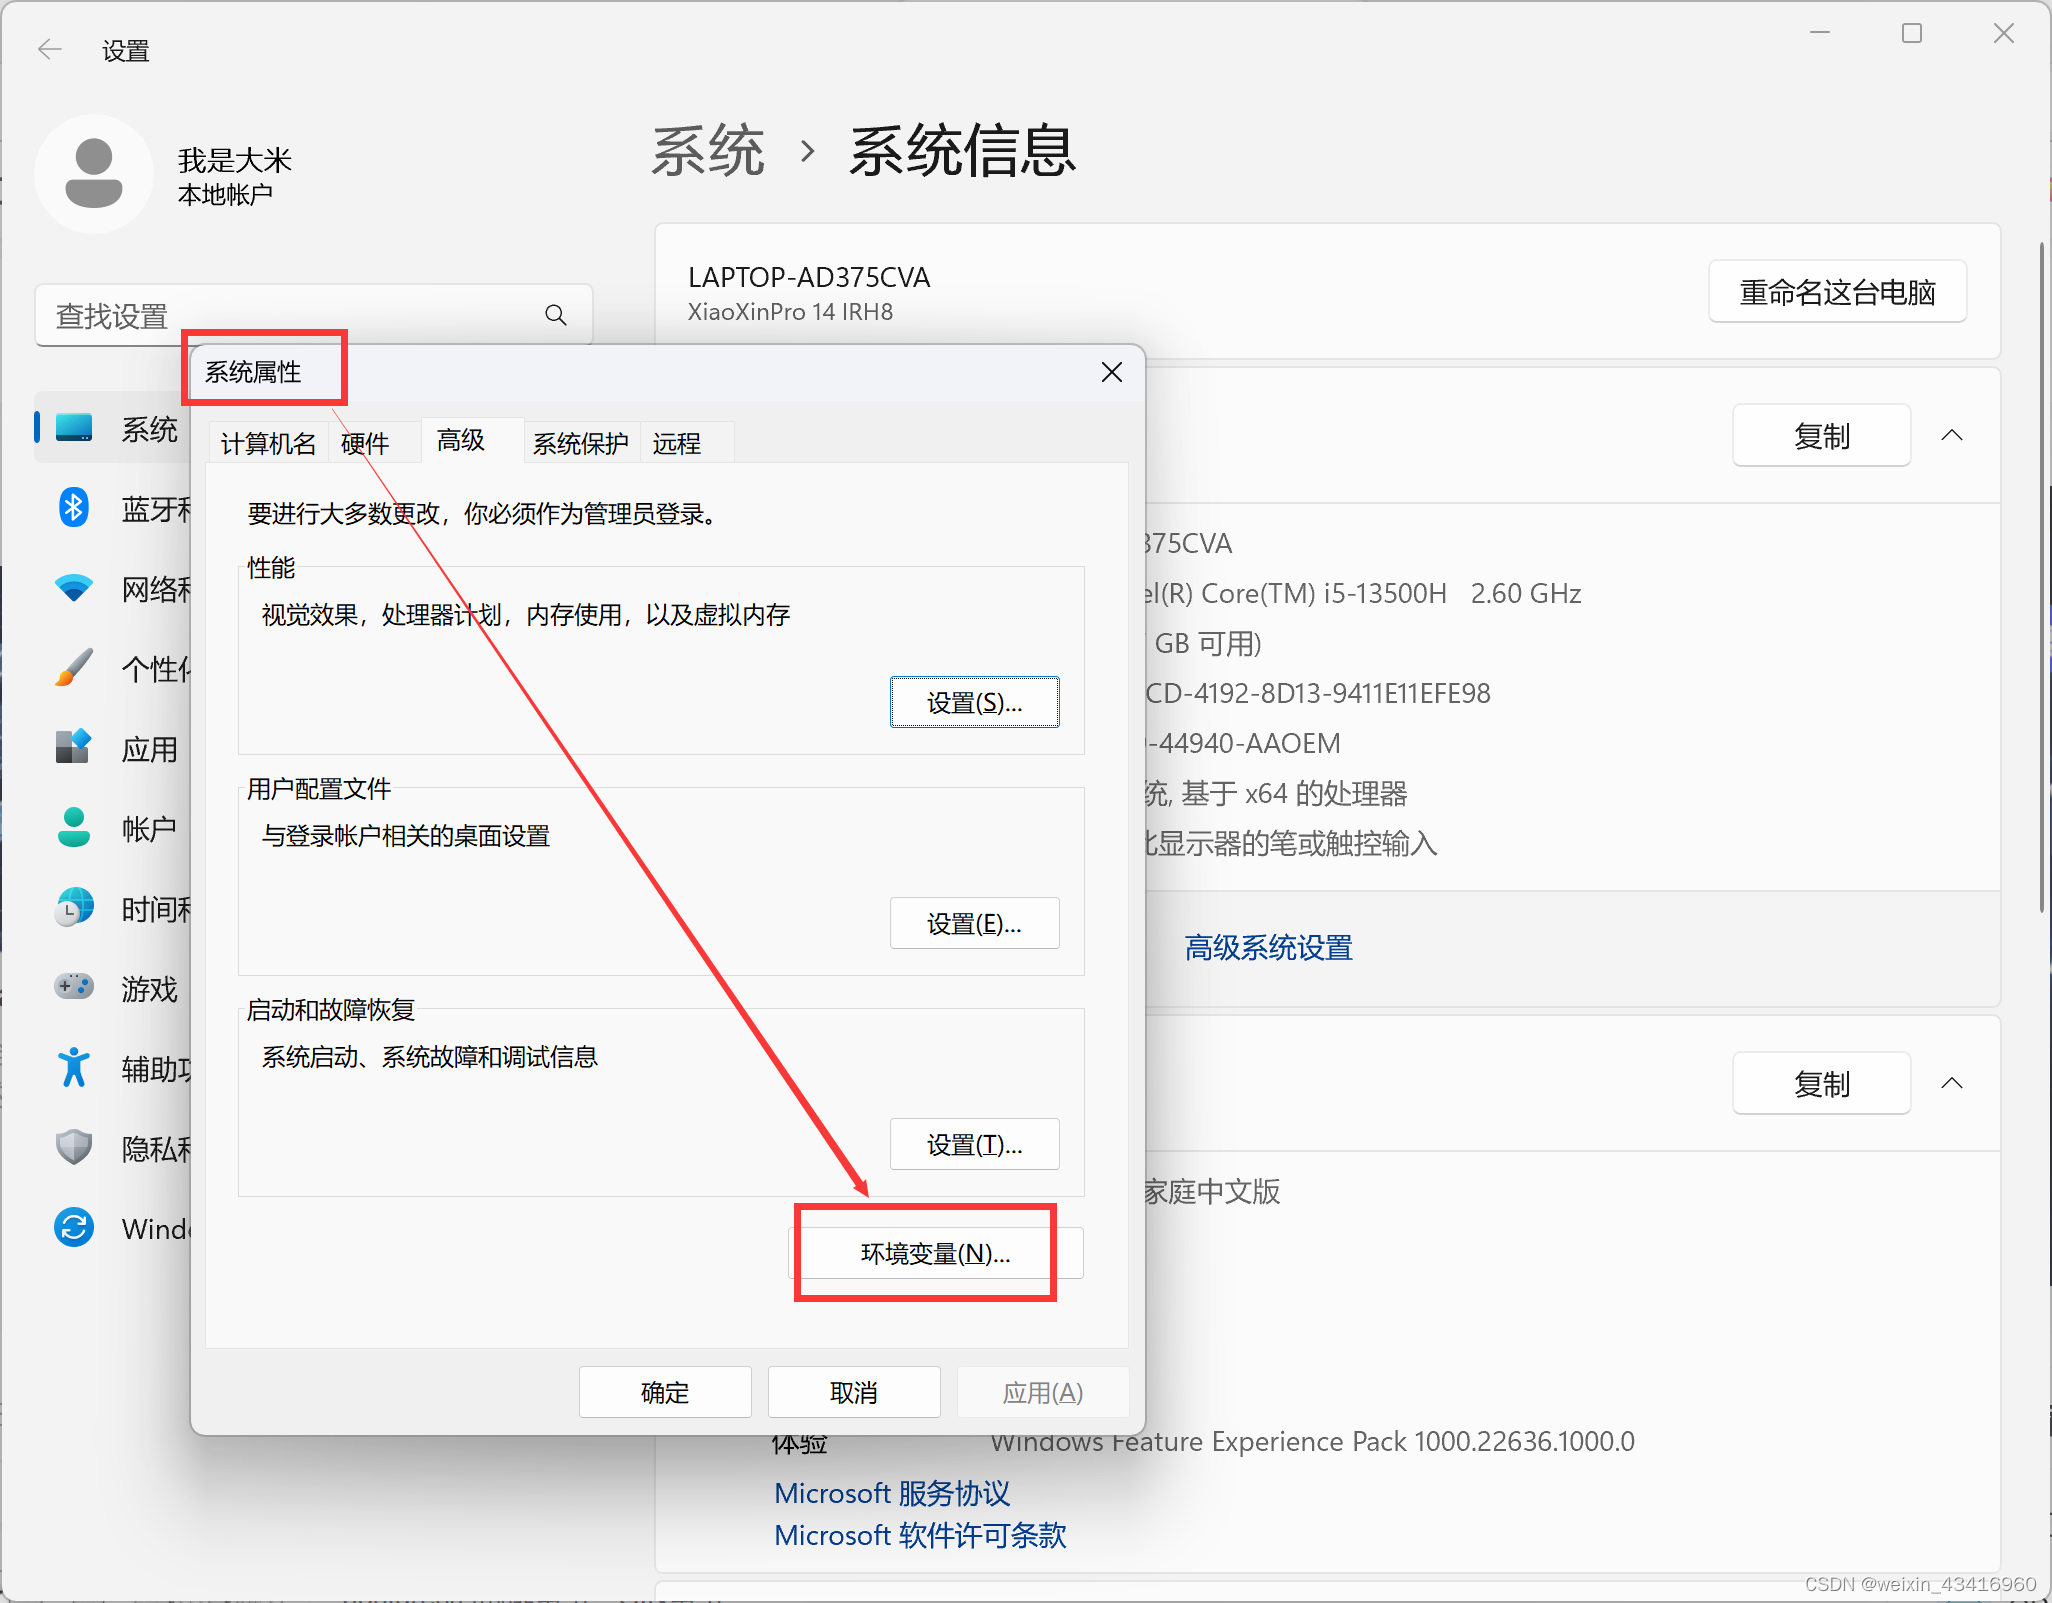Image resolution: width=2052 pixels, height=1603 pixels.
Task: Open the Privacy shield icon
Action: click(74, 1148)
